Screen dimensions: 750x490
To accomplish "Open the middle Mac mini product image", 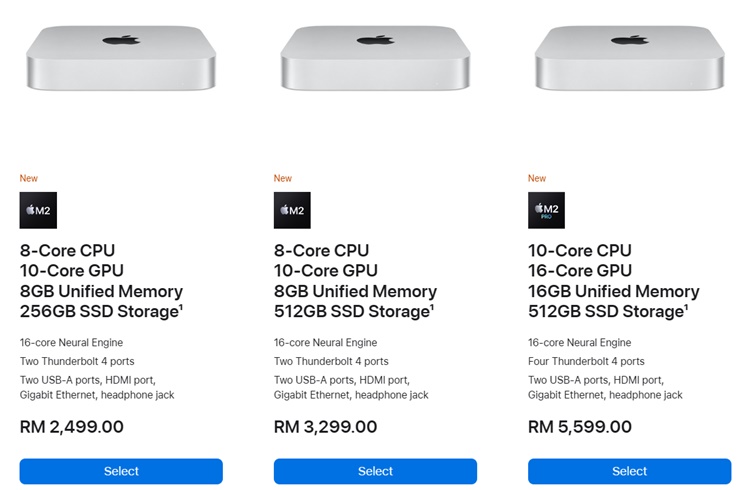I will 375,58.
